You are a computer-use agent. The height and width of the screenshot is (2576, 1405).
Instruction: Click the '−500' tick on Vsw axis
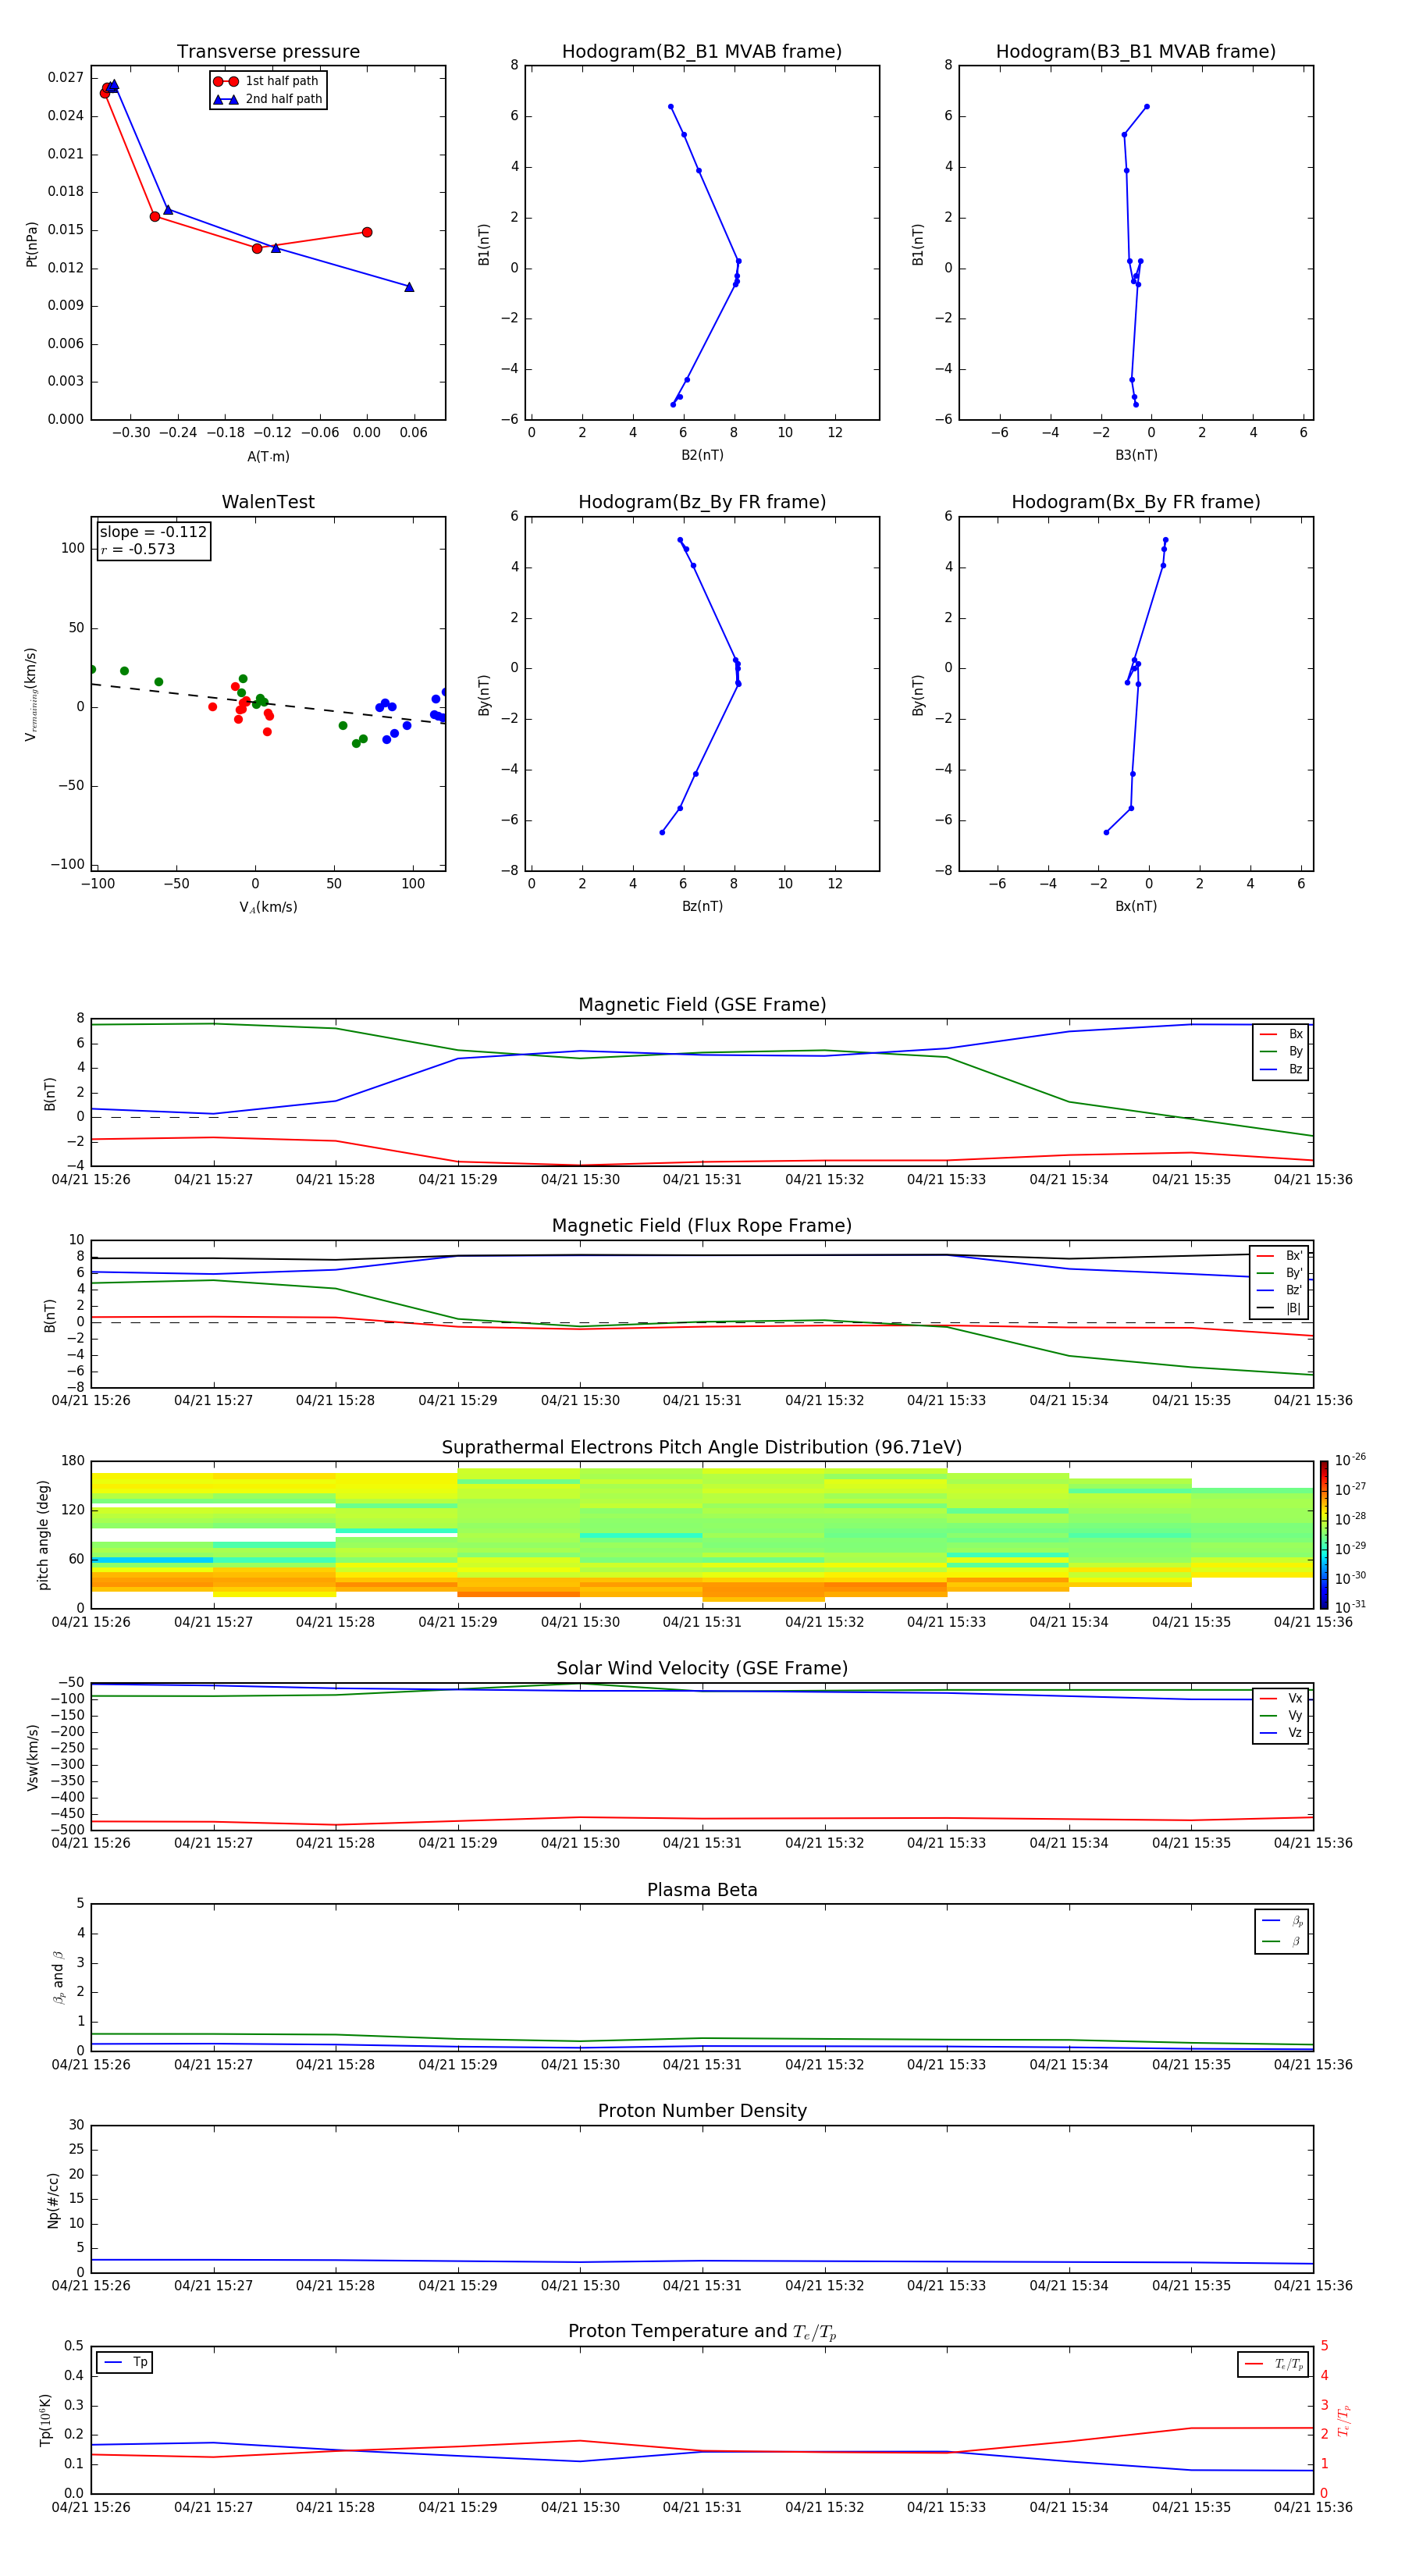coord(68,1830)
